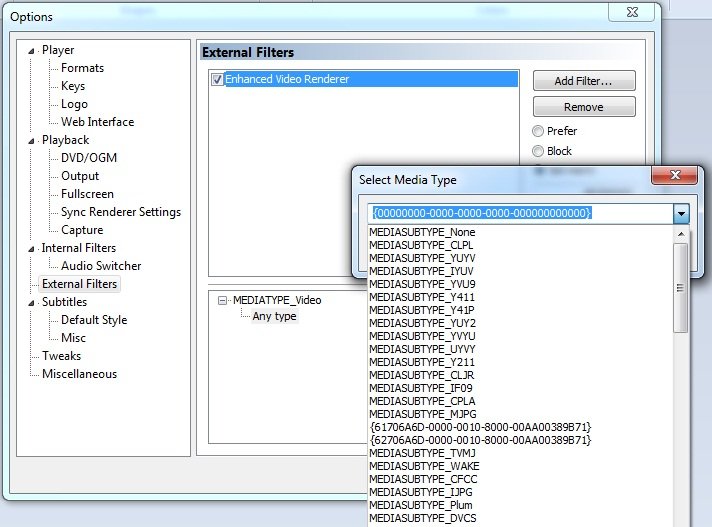The width and height of the screenshot is (712, 527).
Task: Click the dropdown list scrollbar thumb
Action: click(x=680, y=288)
